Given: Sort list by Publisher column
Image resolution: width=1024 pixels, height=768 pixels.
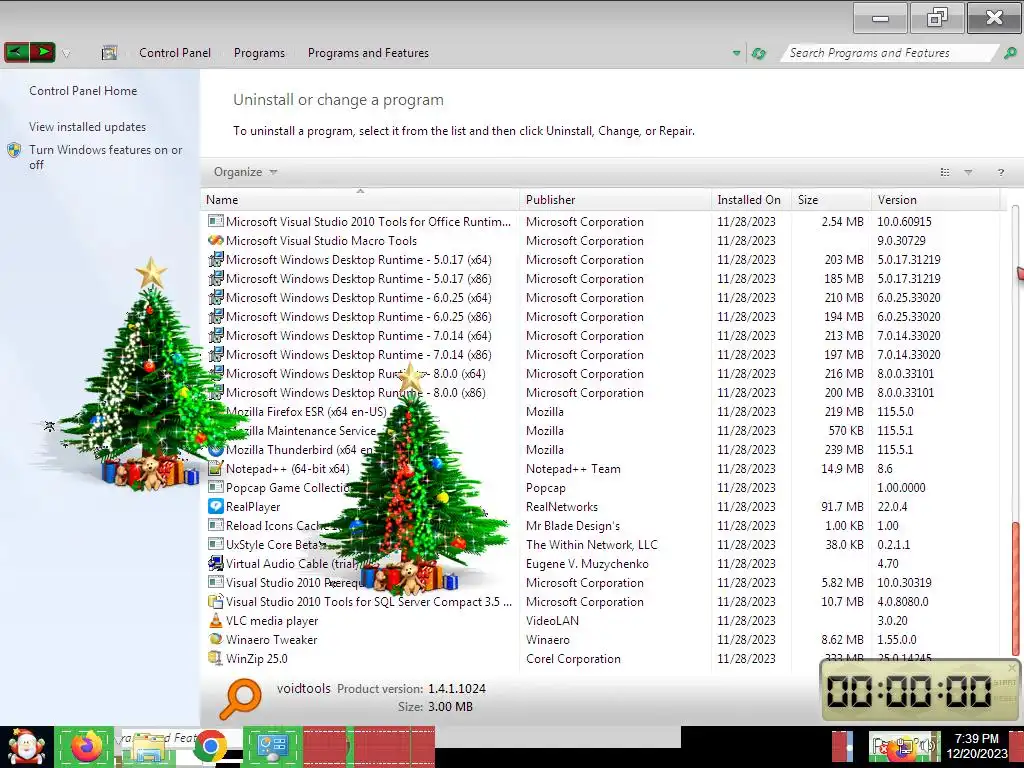Looking at the screenshot, I should 615,200.
